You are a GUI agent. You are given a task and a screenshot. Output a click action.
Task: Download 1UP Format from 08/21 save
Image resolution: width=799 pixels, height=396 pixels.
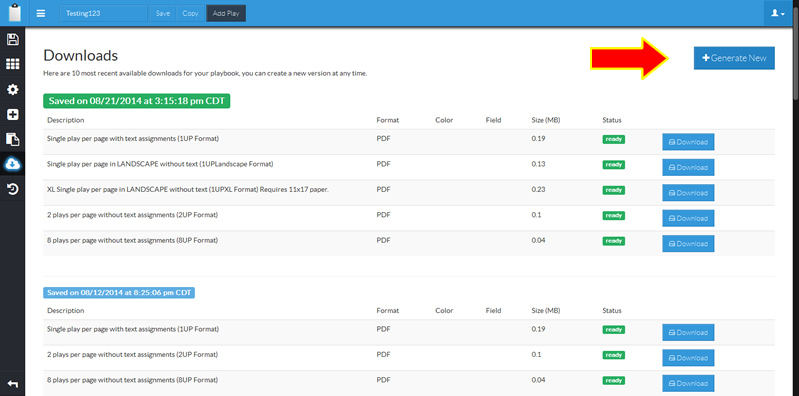click(688, 142)
